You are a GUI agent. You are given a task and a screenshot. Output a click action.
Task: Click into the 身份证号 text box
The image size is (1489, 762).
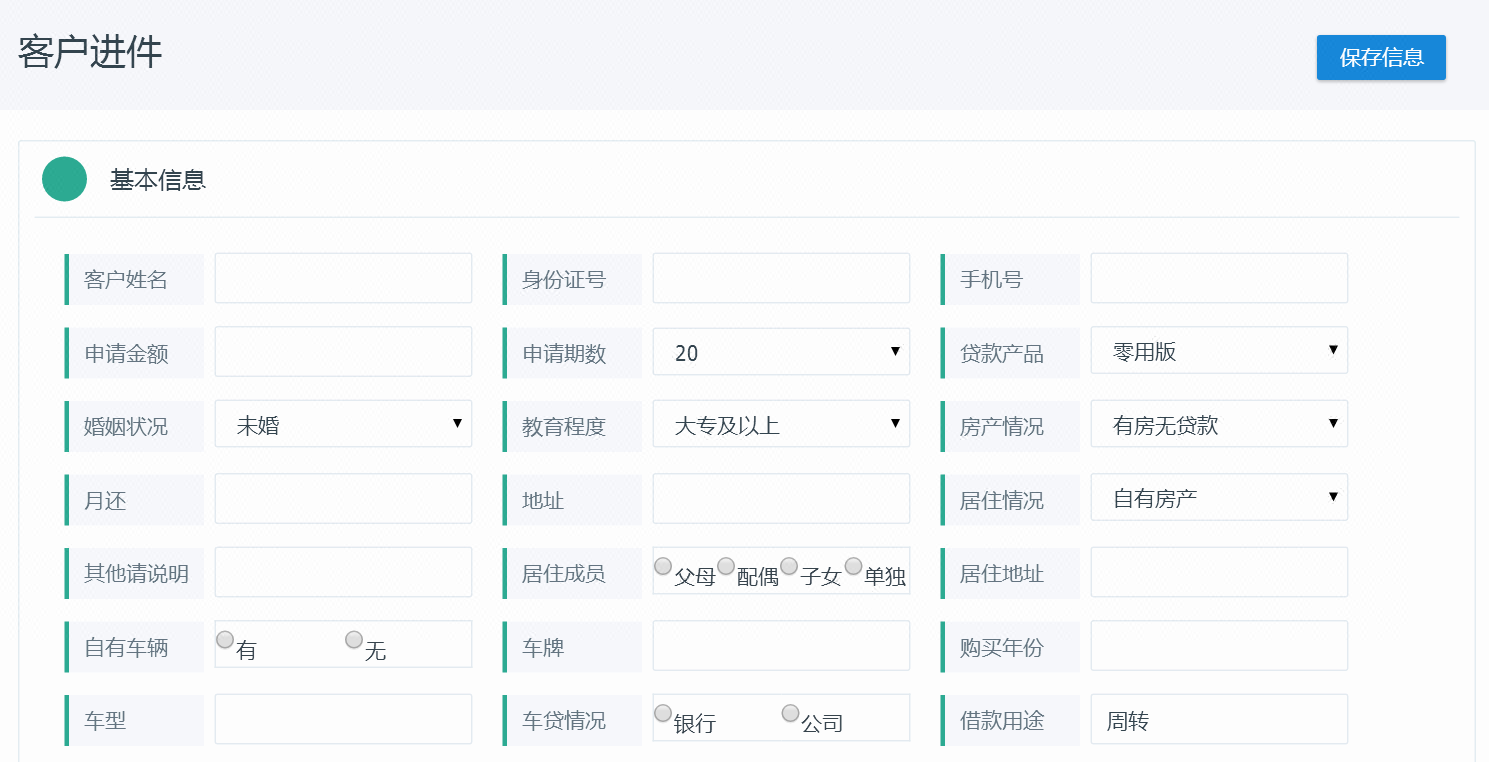point(781,278)
